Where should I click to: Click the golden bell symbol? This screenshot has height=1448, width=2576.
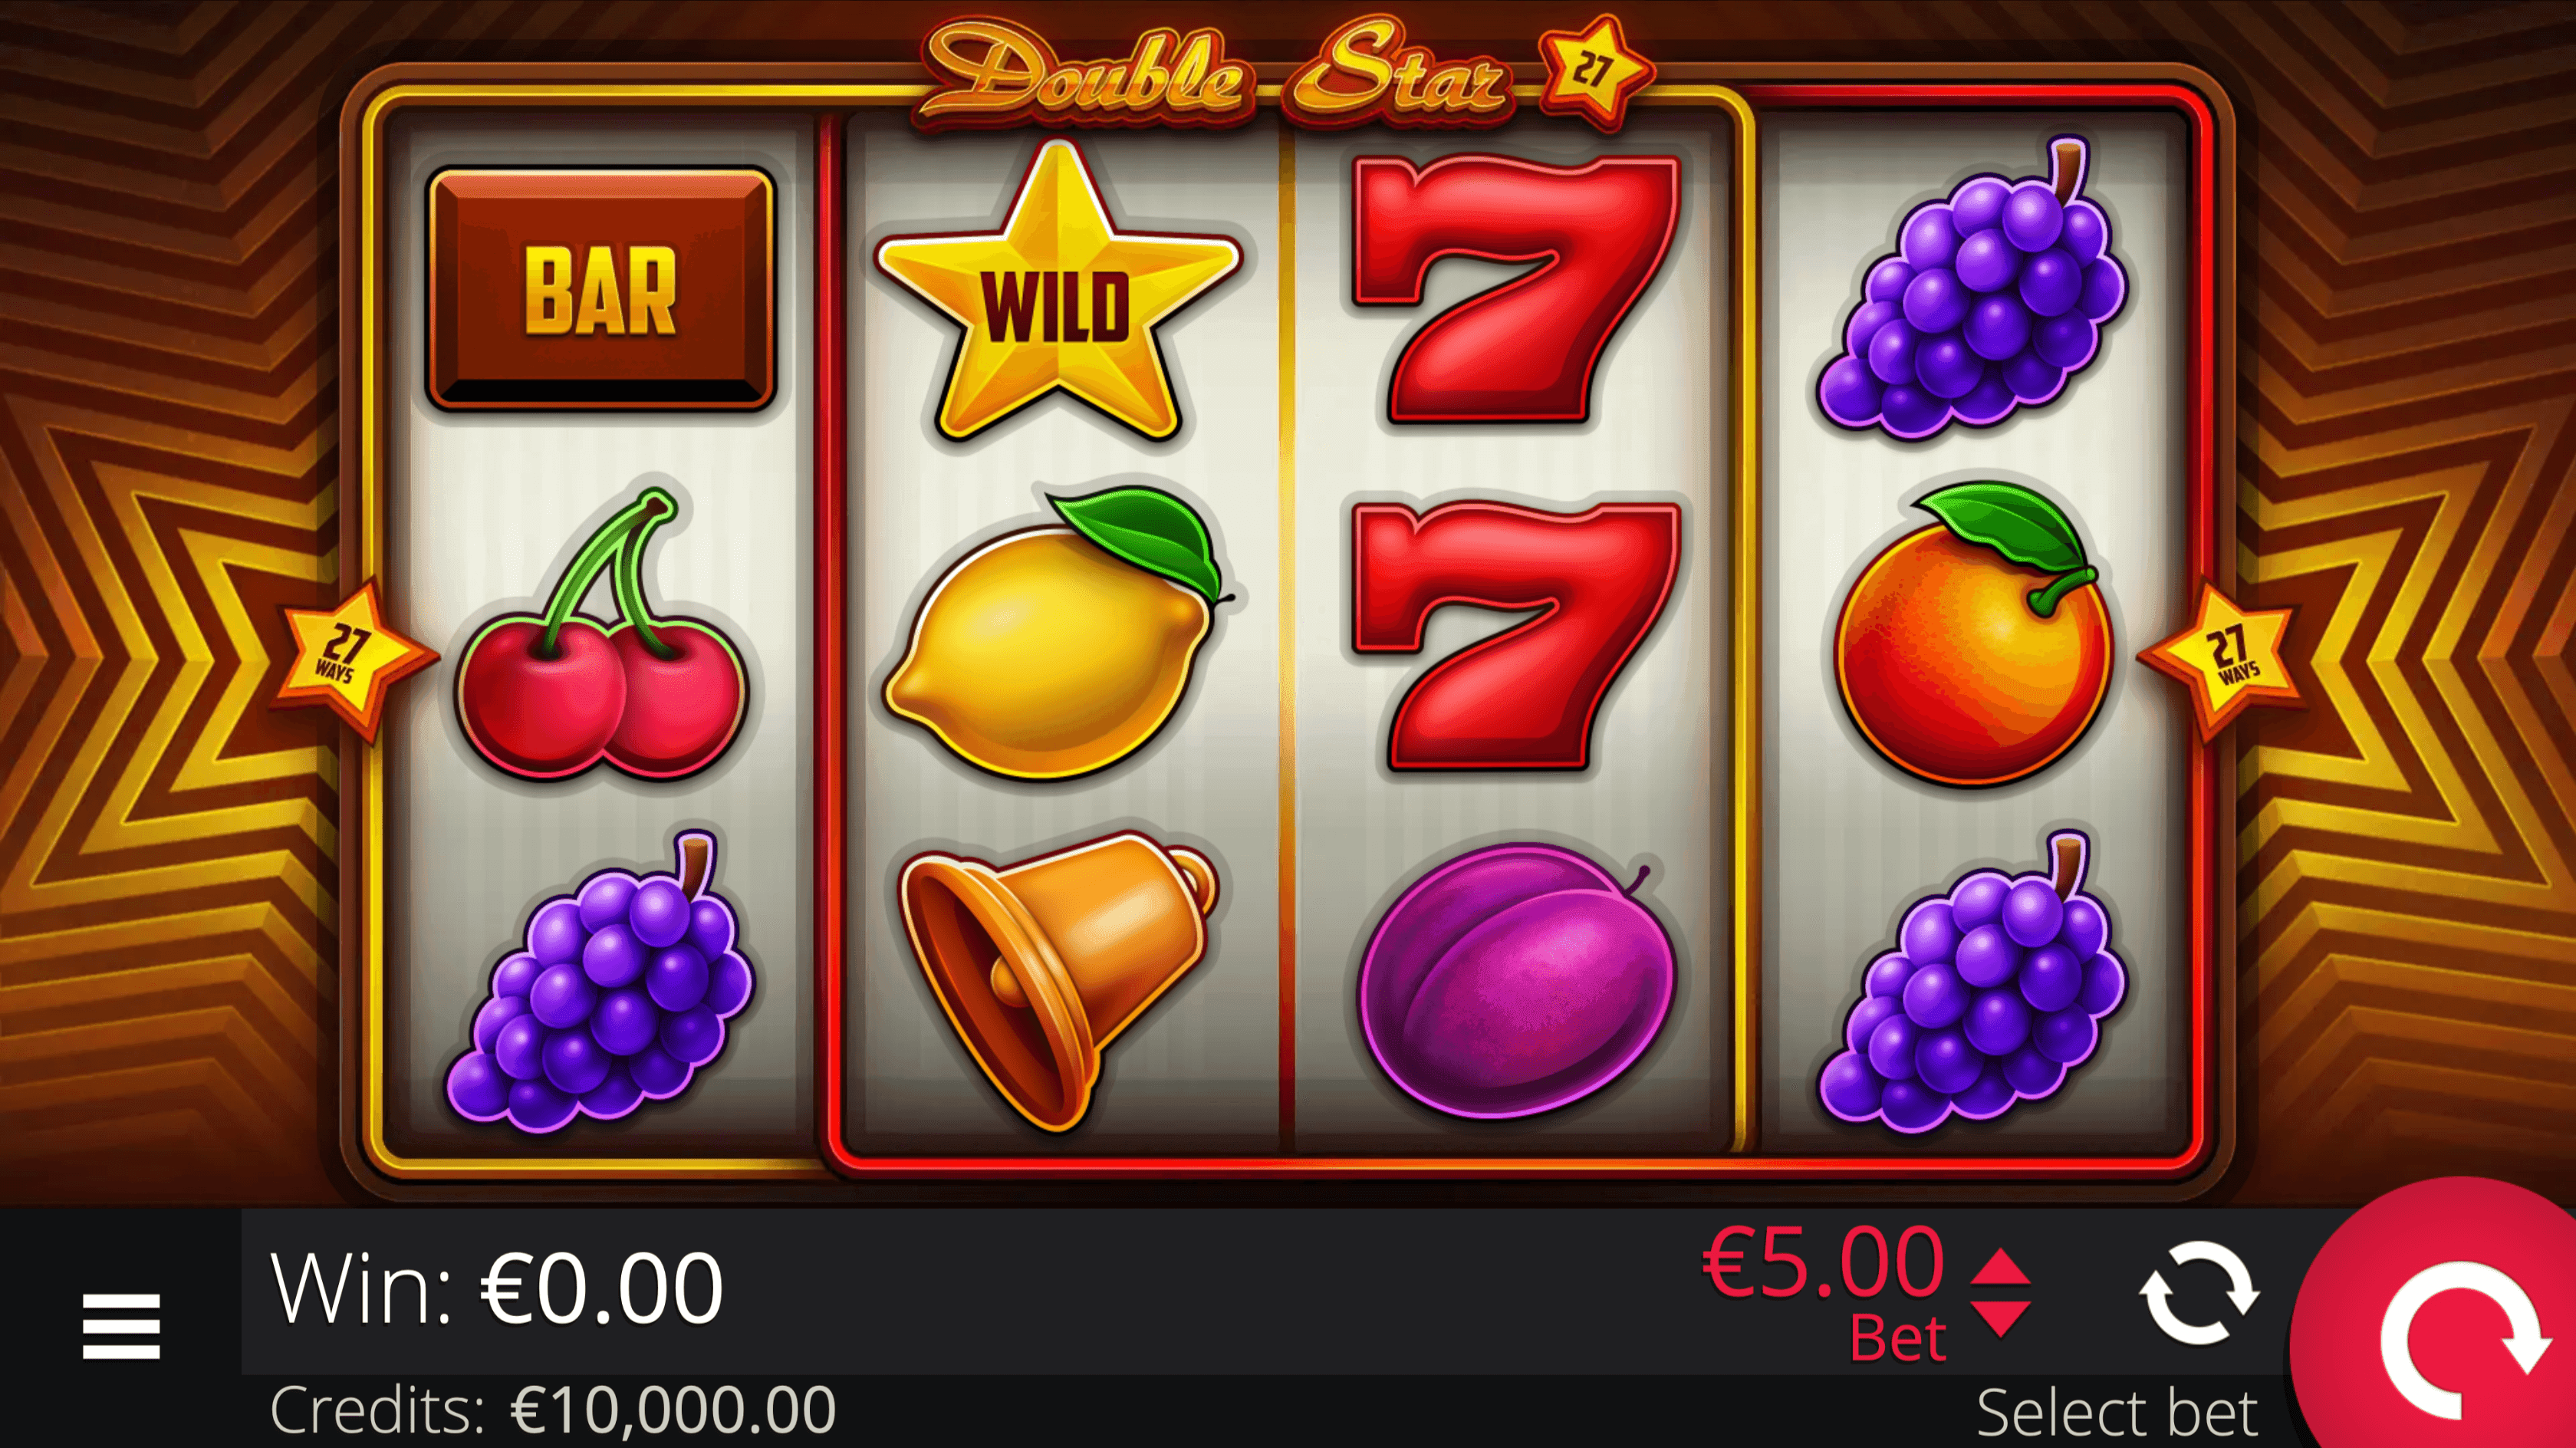1058,978
